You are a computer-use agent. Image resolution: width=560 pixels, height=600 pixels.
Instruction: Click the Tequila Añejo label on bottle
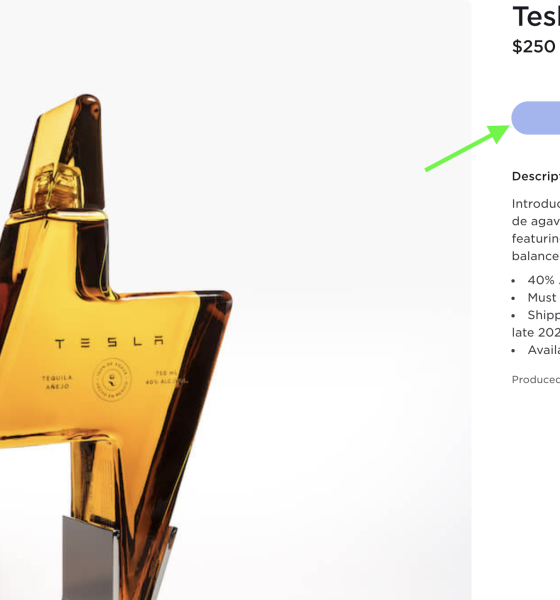(x=57, y=382)
